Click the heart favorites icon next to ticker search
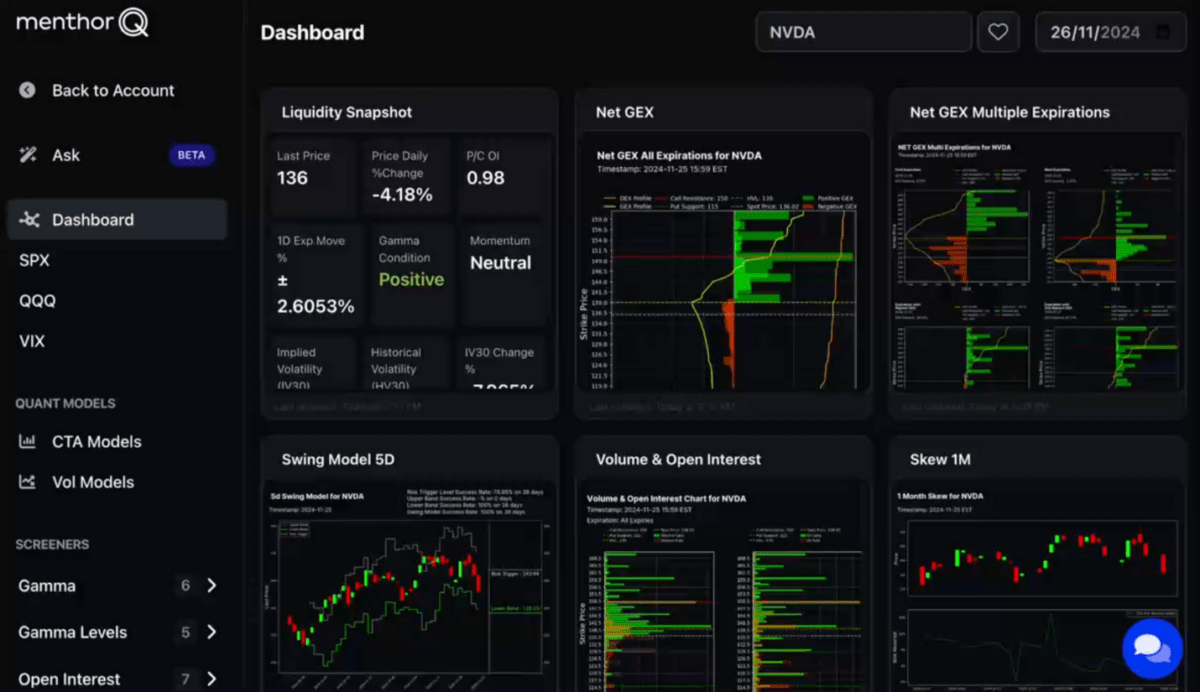This screenshot has width=1200, height=692. (998, 31)
